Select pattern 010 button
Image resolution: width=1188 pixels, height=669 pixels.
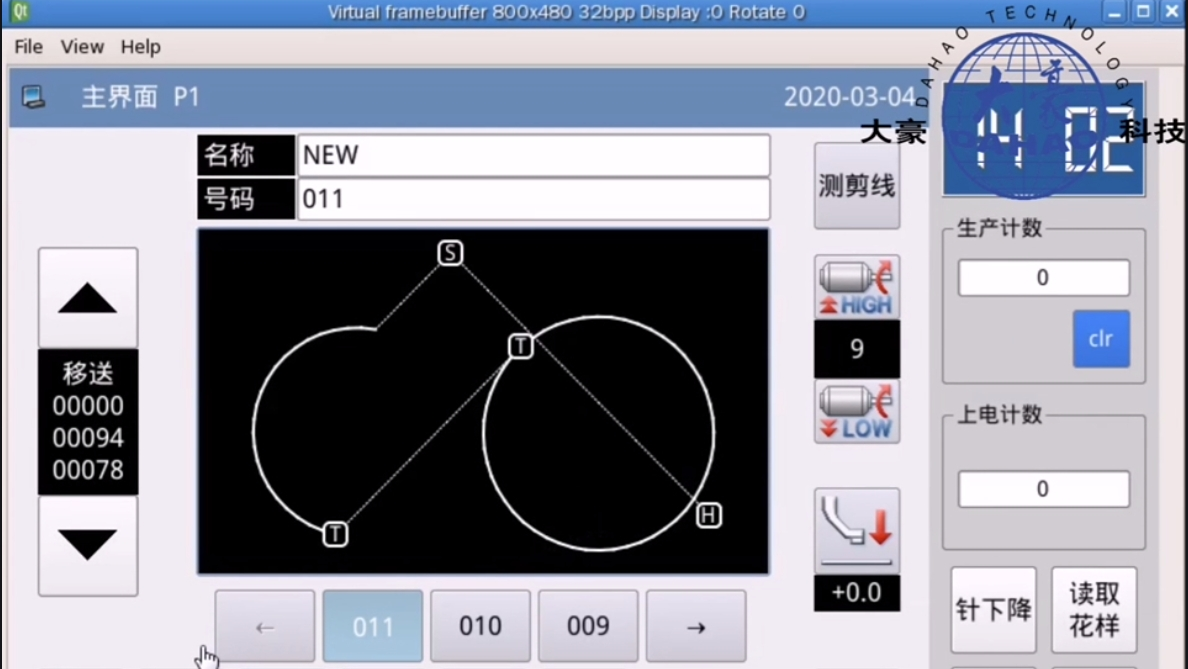(x=480, y=627)
